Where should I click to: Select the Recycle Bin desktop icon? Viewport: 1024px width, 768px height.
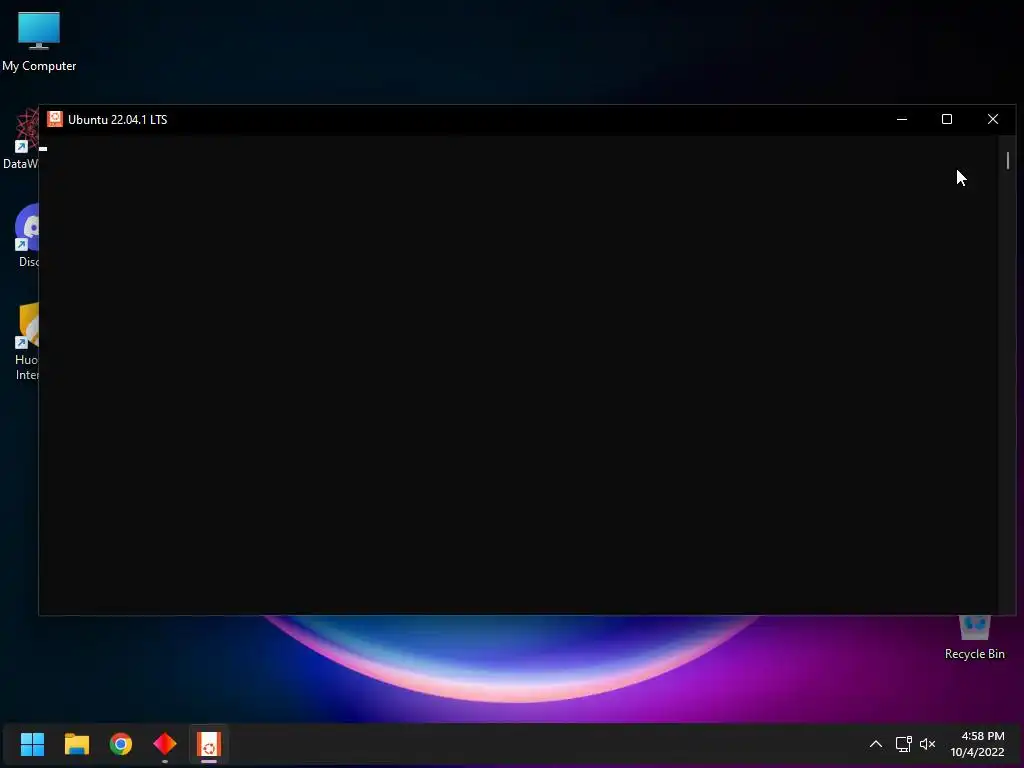[974, 639]
